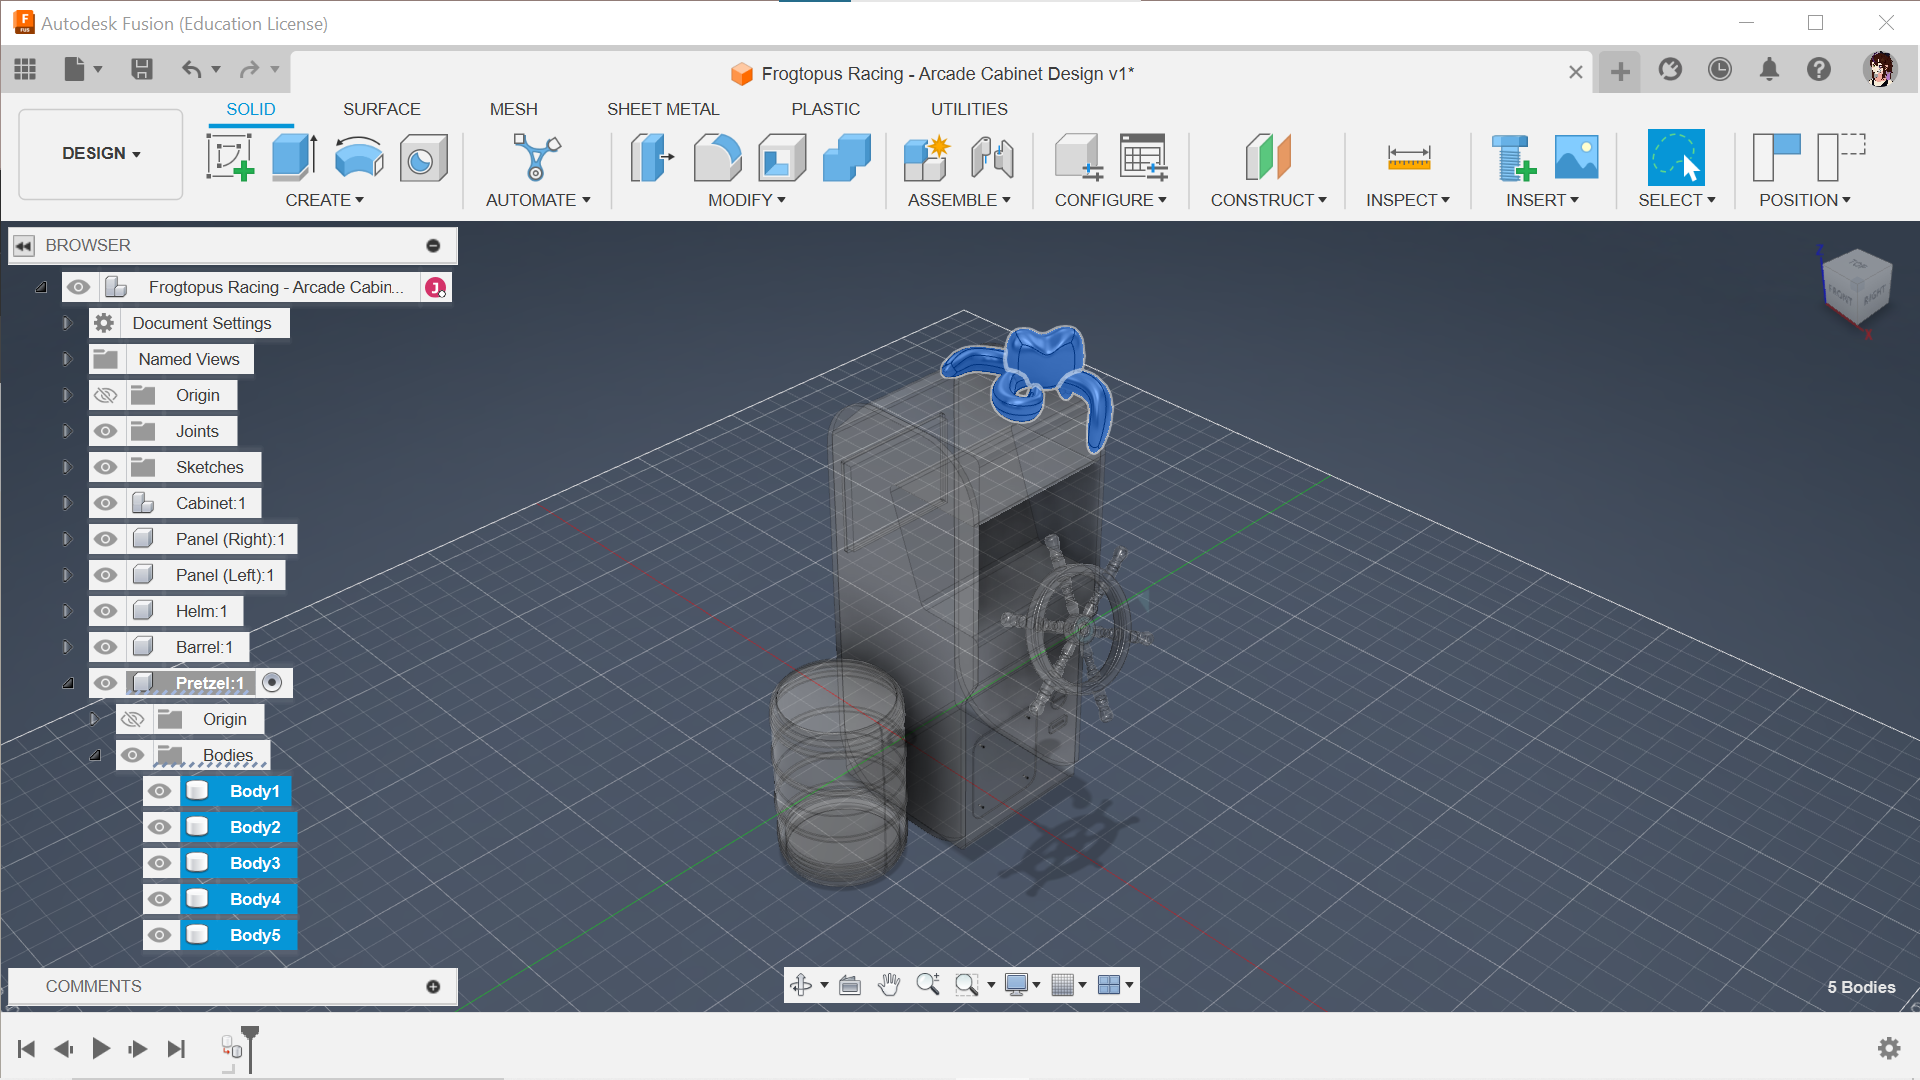Switch to the PLASTIC tab
The height and width of the screenshot is (1080, 1920).
click(x=825, y=109)
